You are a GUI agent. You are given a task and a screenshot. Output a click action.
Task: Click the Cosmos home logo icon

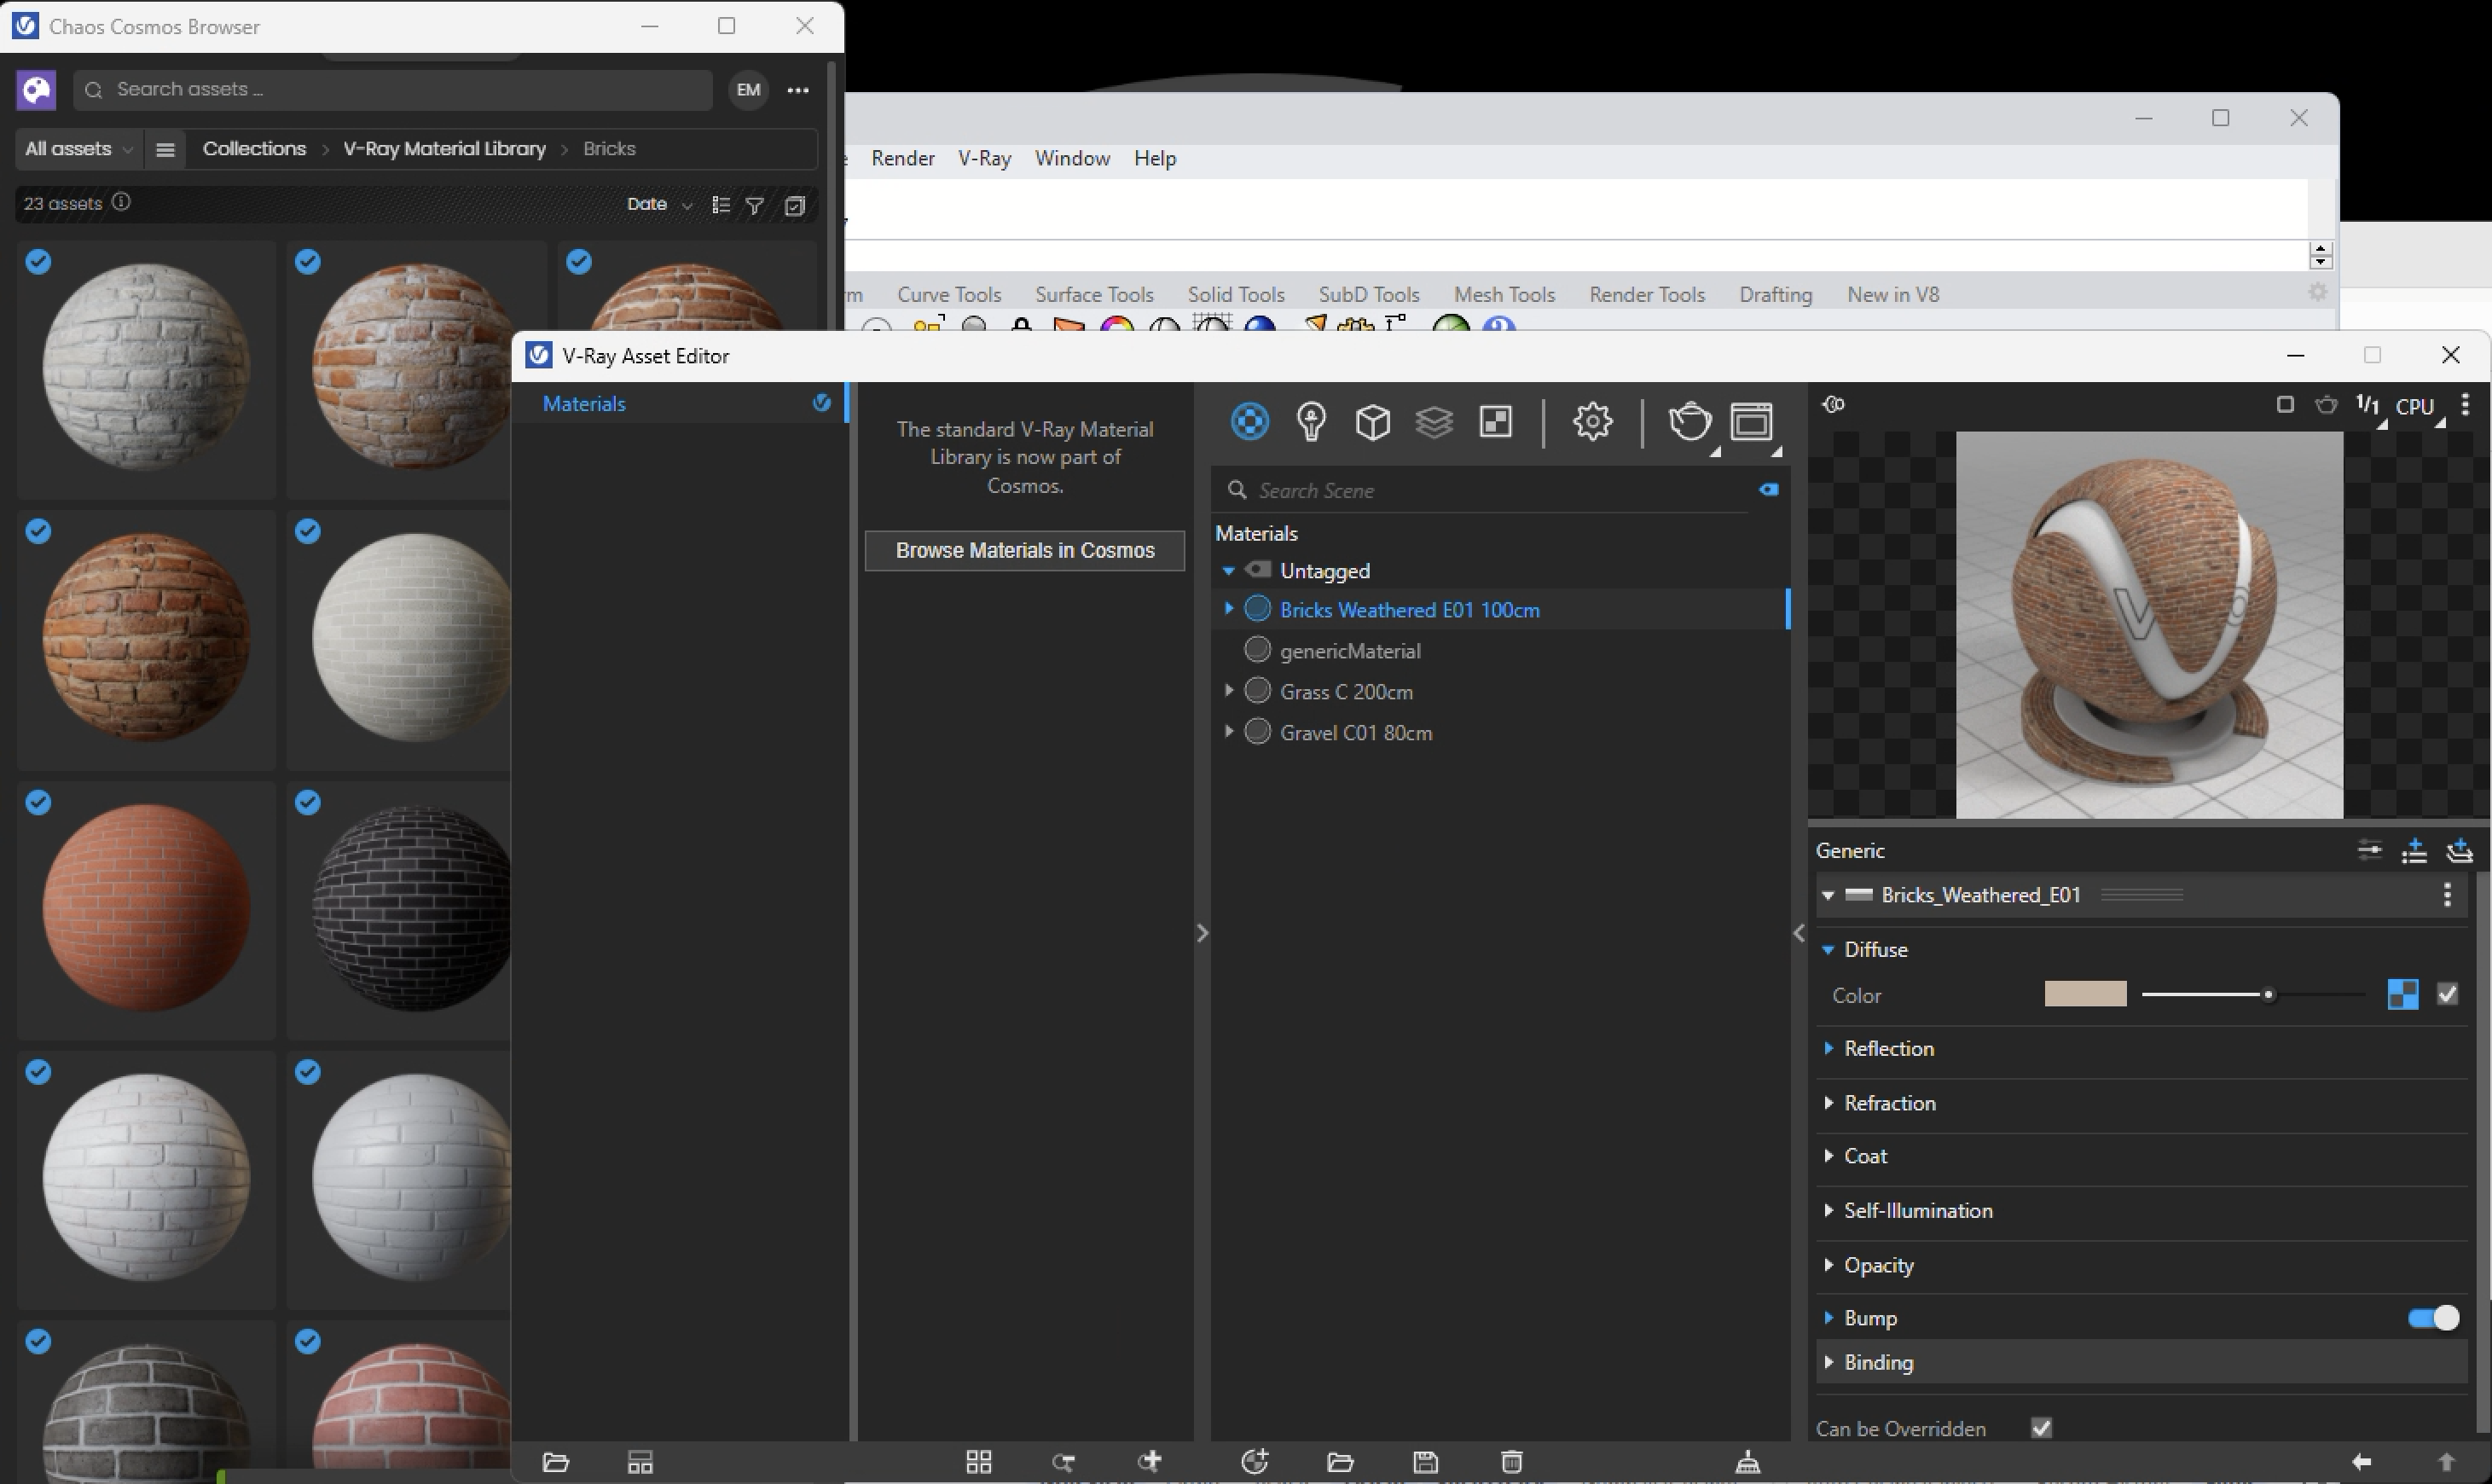tap(36, 90)
